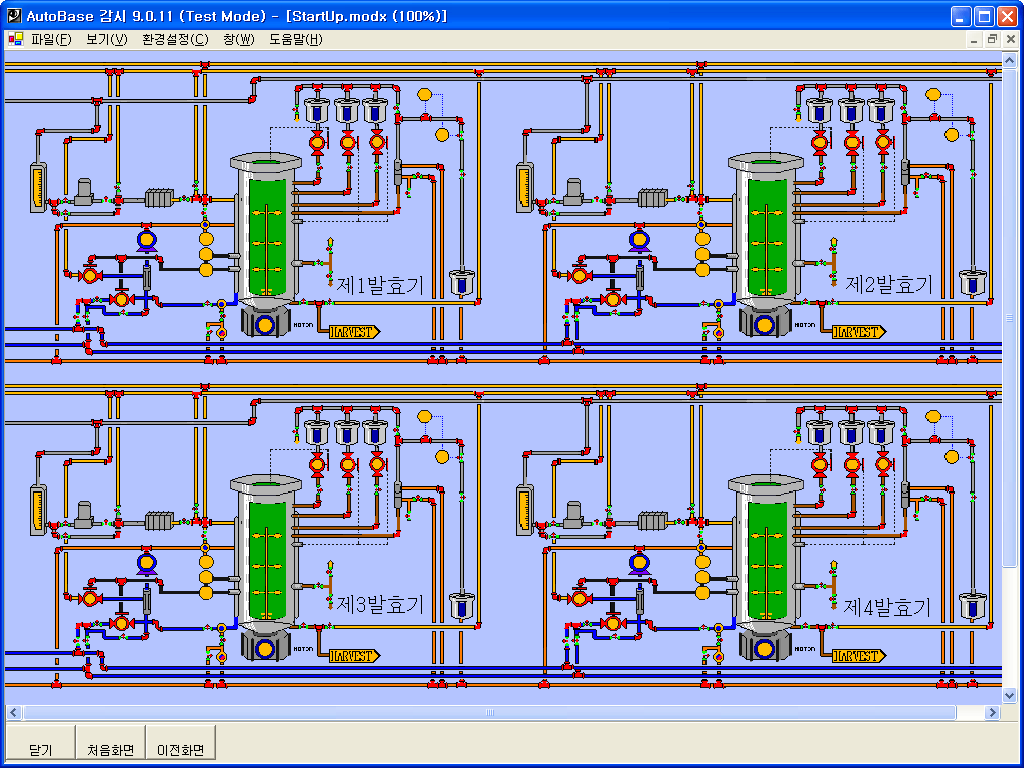
Task: Open the 보기(V) menu
Action: coord(106,39)
